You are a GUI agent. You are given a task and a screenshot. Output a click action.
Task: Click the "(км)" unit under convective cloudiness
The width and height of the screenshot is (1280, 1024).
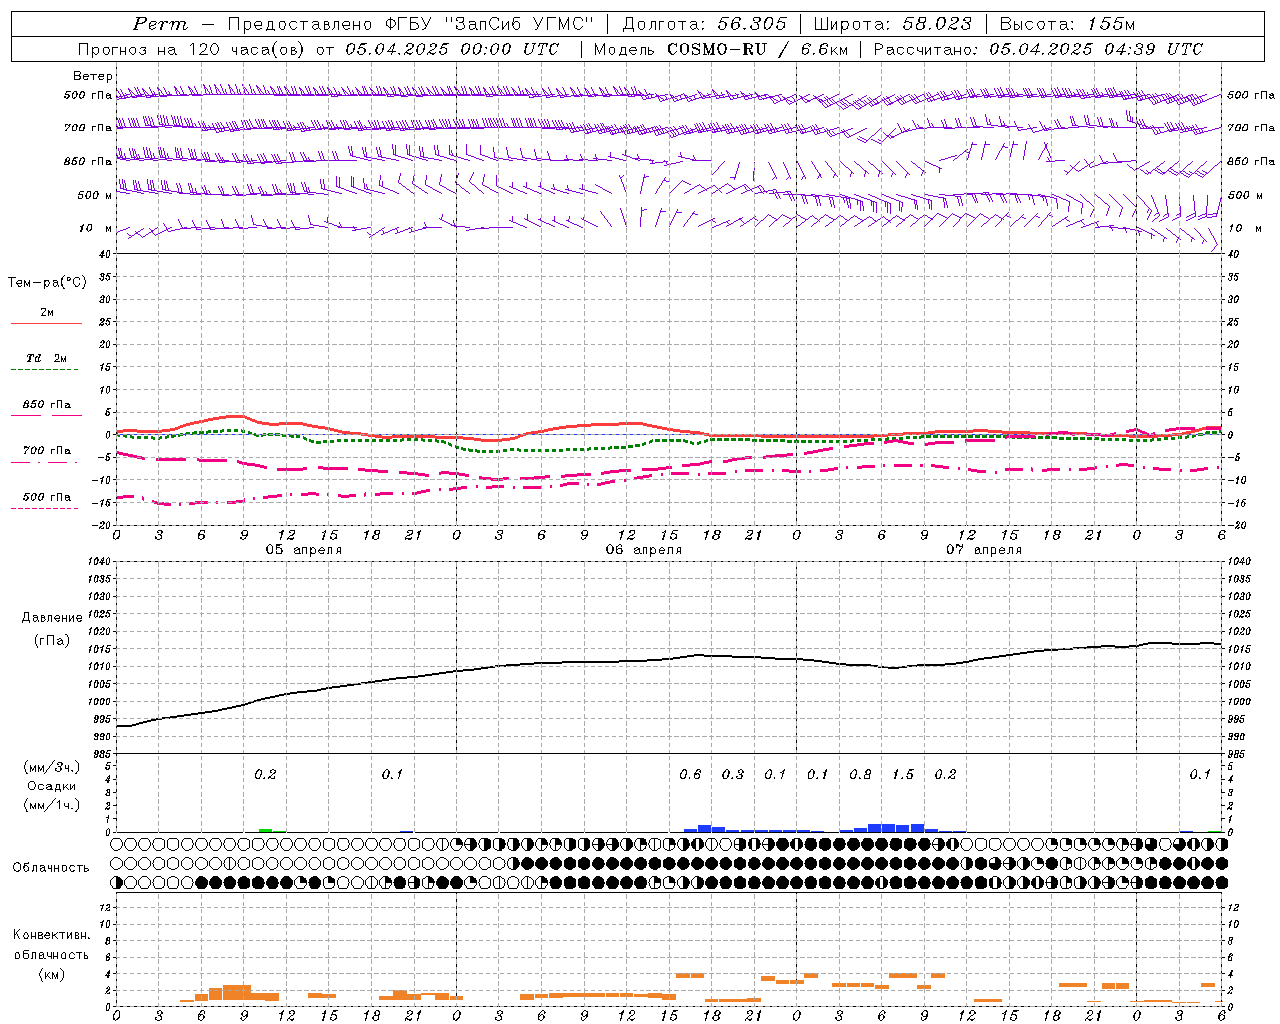53,974
